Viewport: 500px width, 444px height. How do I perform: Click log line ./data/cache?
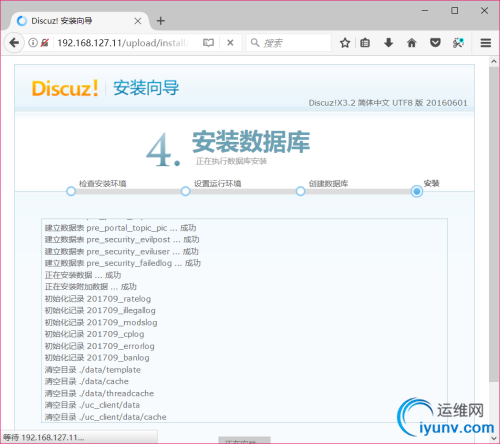click(87, 382)
